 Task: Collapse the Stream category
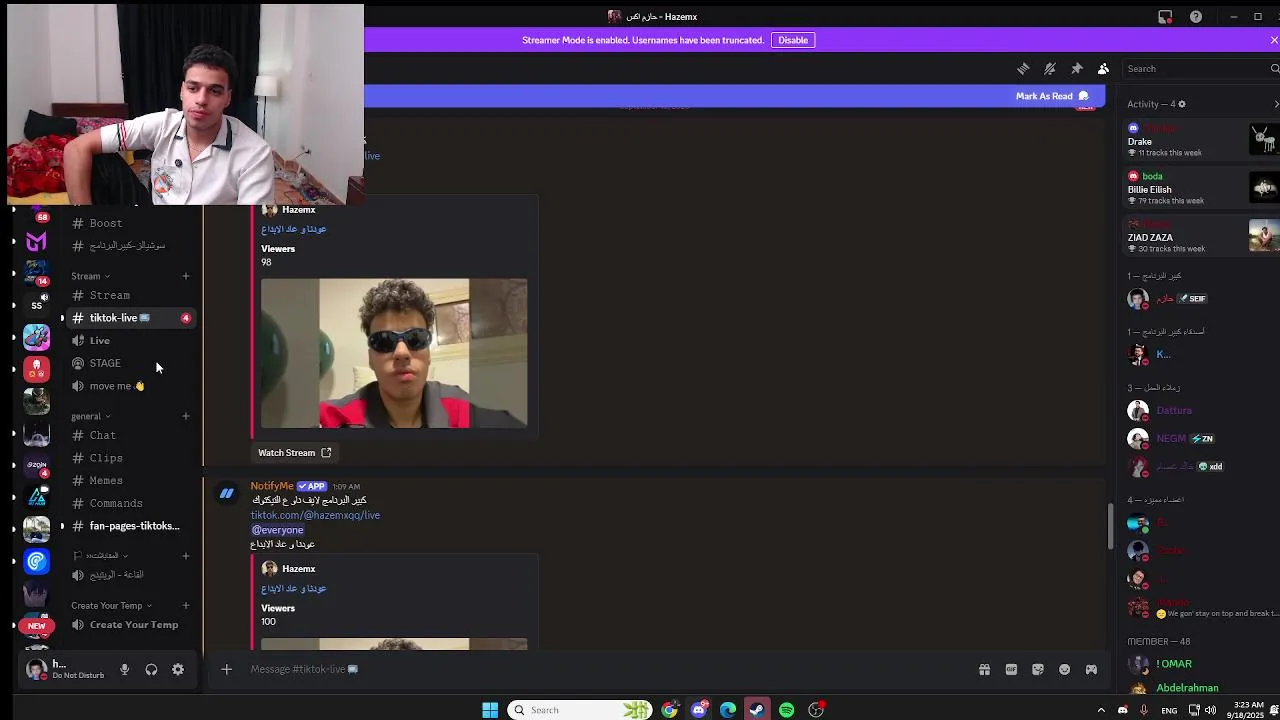click(x=90, y=276)
